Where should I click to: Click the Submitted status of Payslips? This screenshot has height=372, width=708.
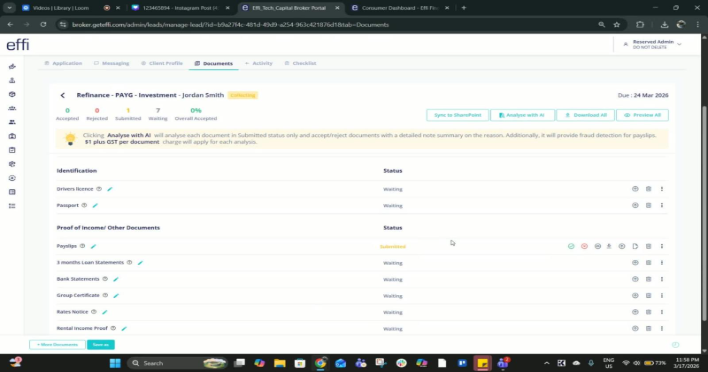[x=392, y=247]
